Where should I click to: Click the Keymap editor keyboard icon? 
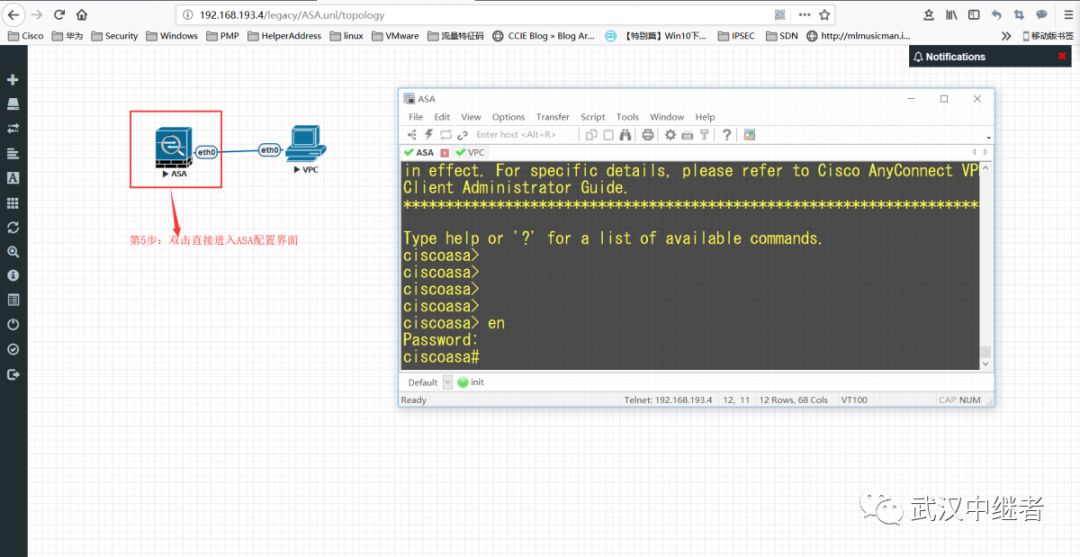point(687,135)
